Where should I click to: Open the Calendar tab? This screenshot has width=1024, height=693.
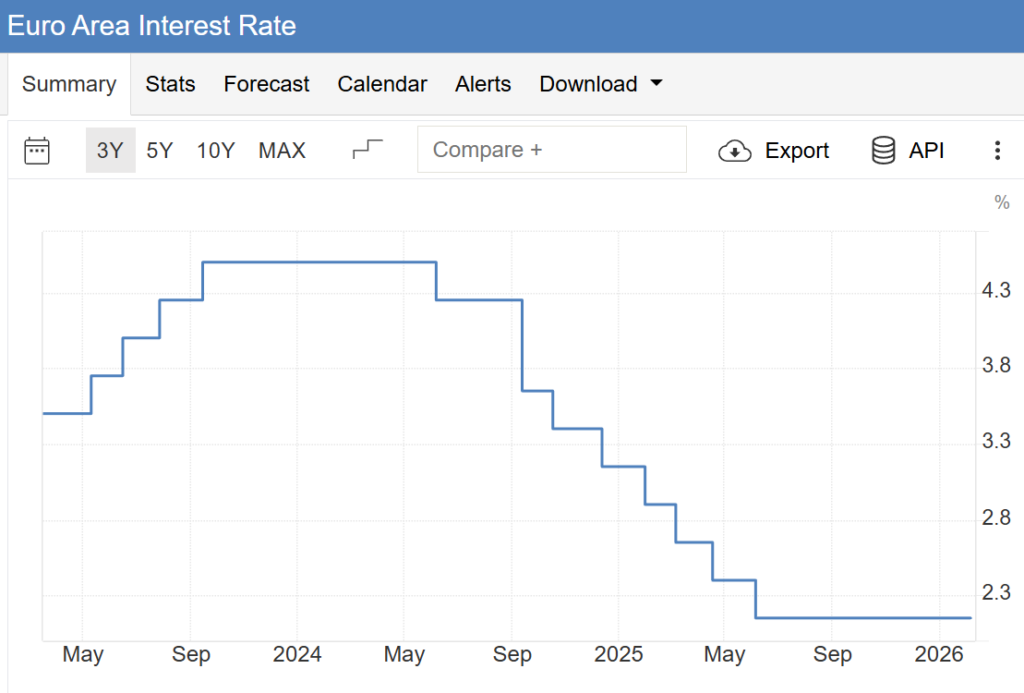[x=382, y=84]
